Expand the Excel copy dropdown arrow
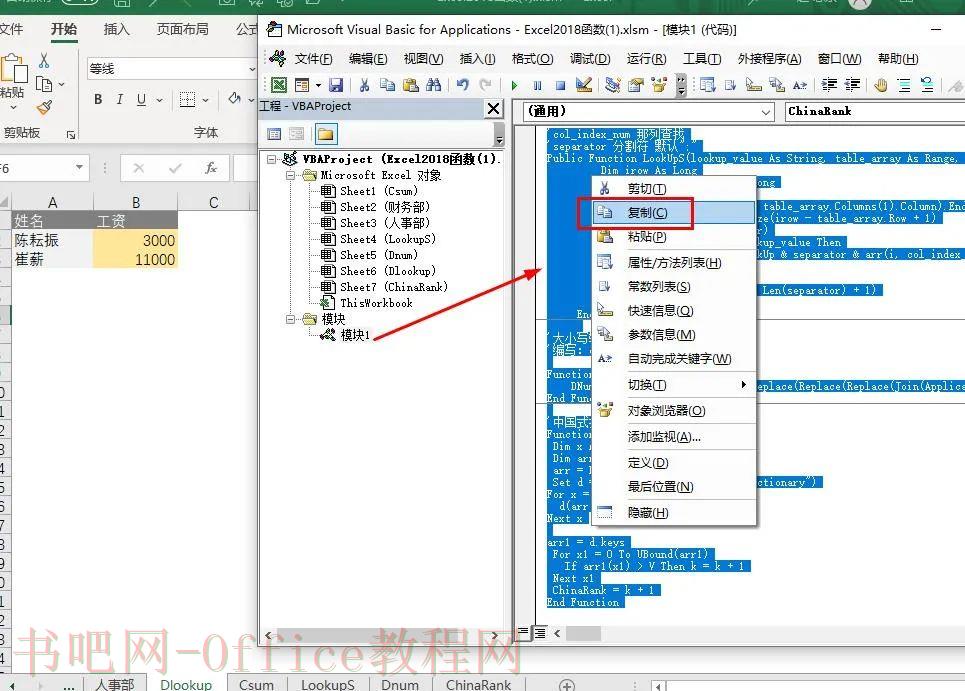 click(x=61, y=84)
